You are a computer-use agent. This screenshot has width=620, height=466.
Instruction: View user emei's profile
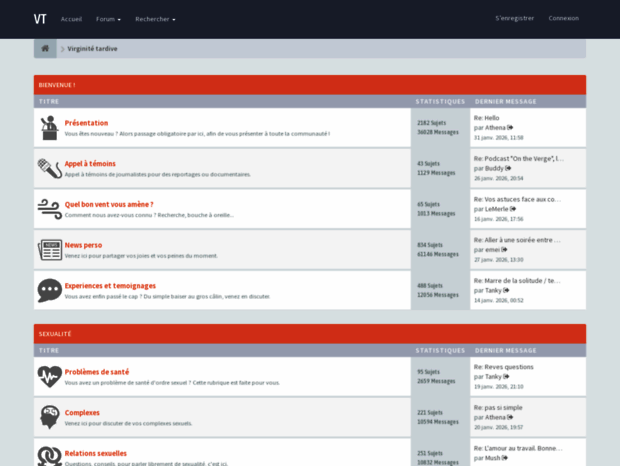[492, 250]
